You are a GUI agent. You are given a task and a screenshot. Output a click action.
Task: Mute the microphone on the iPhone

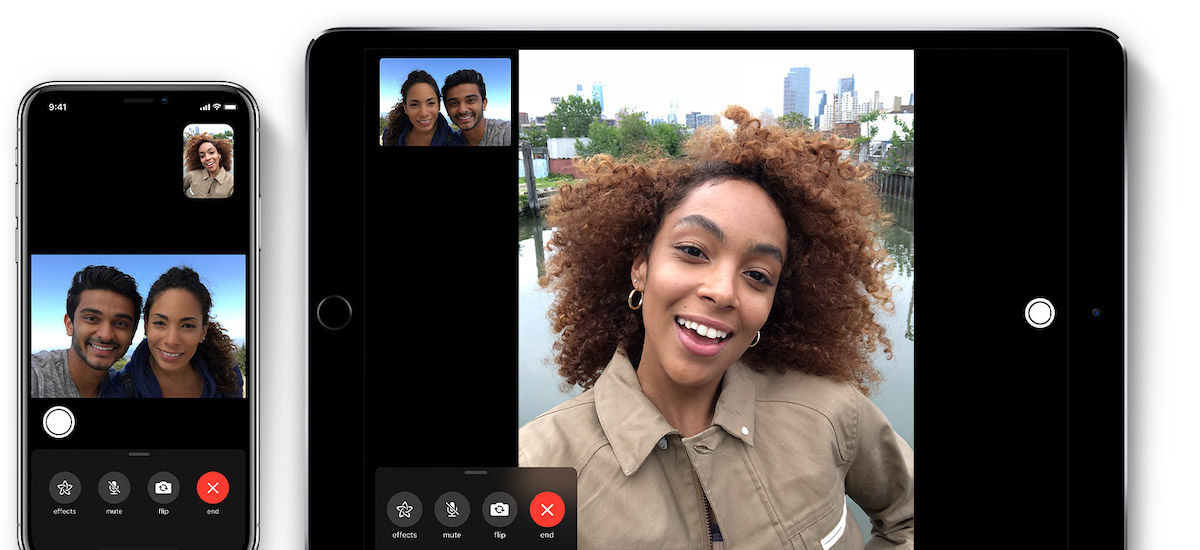(114, 488)
